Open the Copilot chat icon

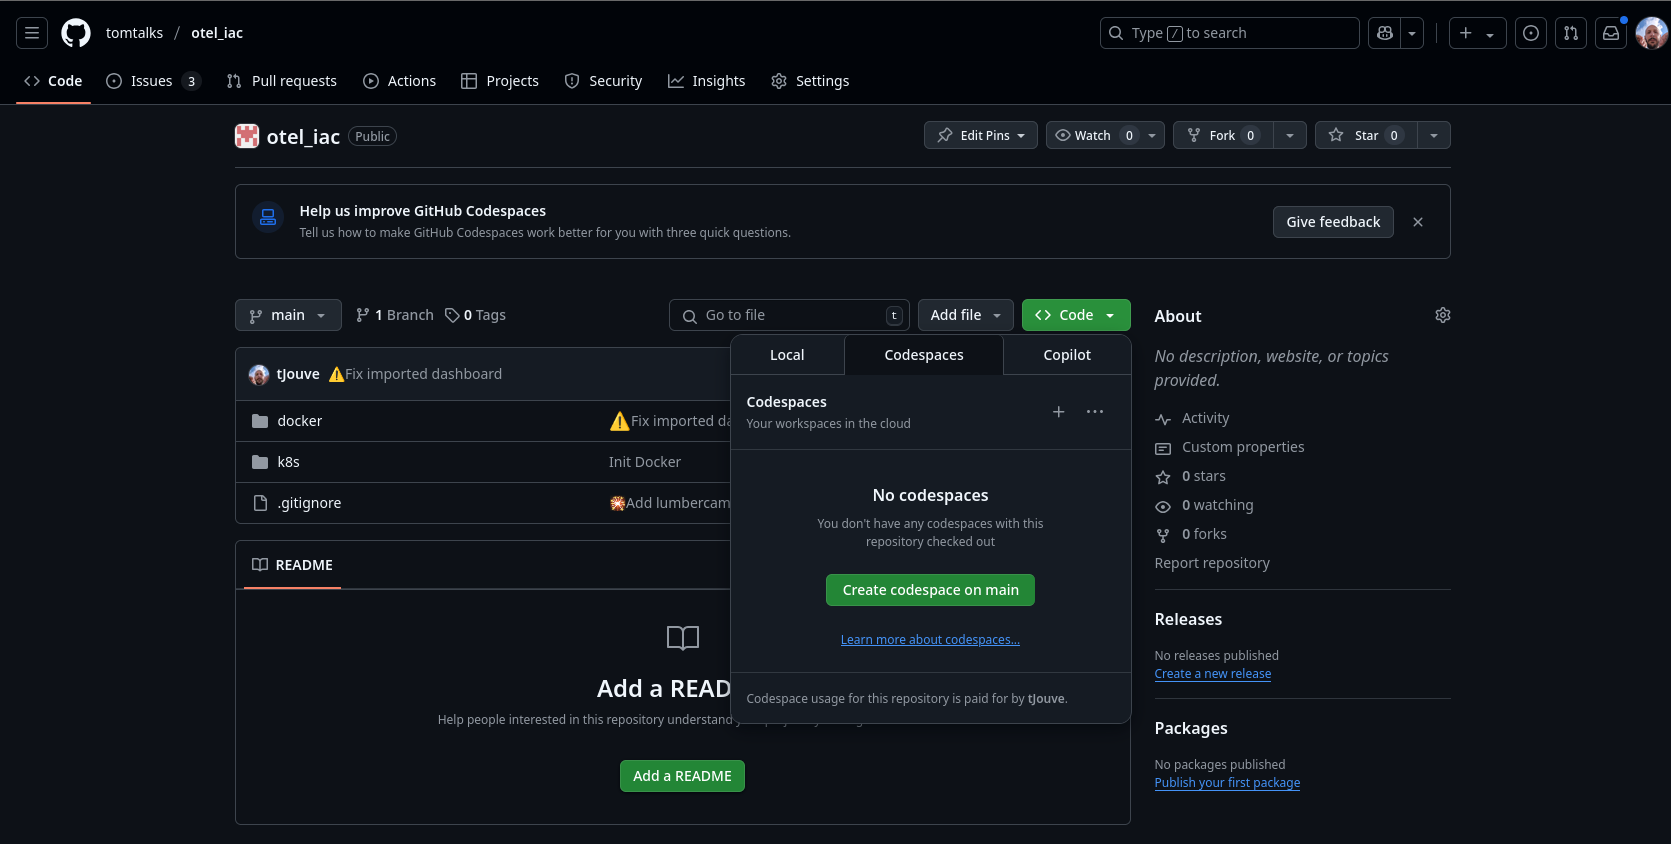click(x=1385, y=33)
